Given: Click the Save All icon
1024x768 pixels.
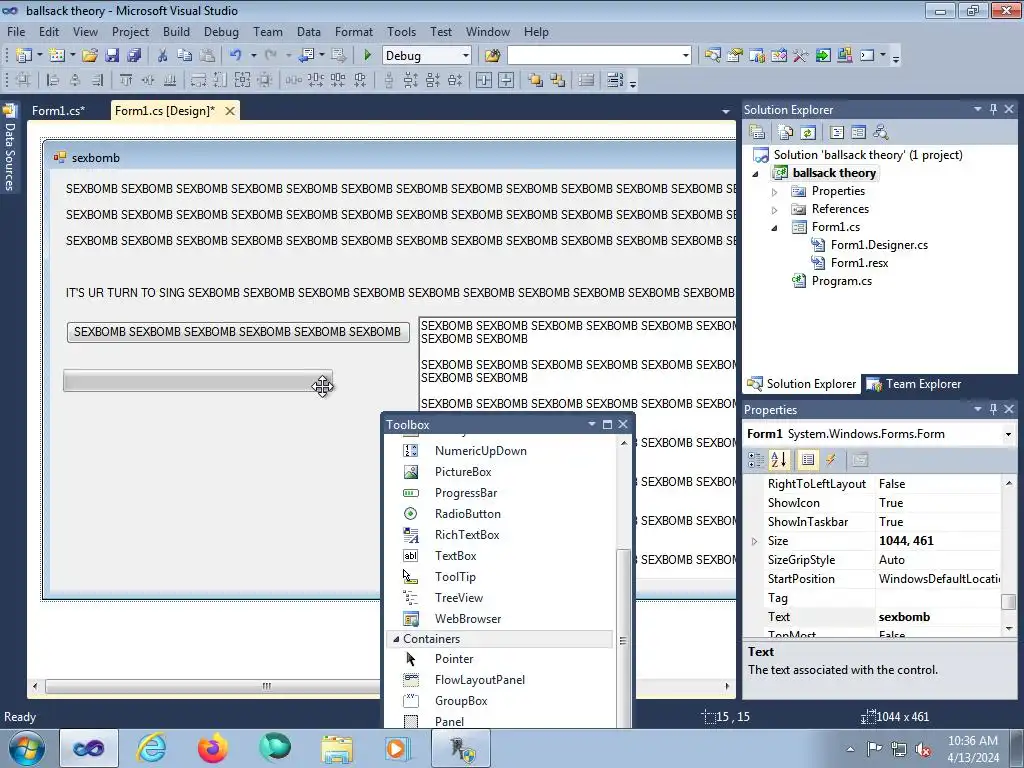Looking at the screenshot, I should tap(134, 56).
